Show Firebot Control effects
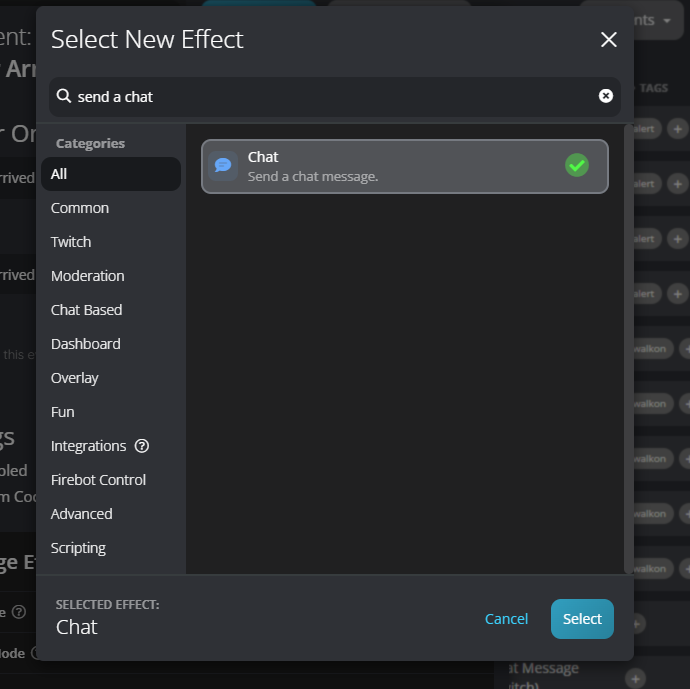Screen dimensions: 690x689 point(99,480)
